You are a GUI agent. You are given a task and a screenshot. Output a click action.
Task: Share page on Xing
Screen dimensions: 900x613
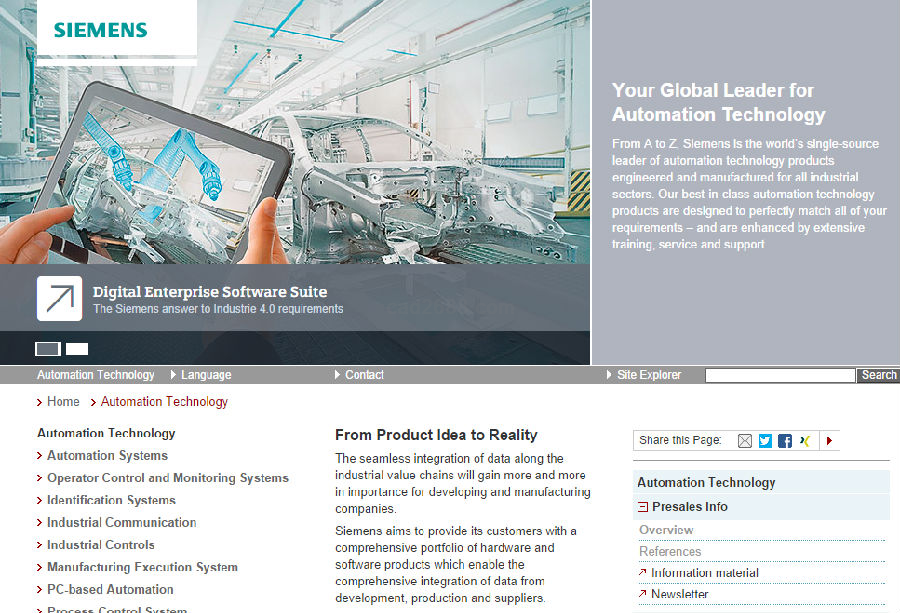coord(805,440)
